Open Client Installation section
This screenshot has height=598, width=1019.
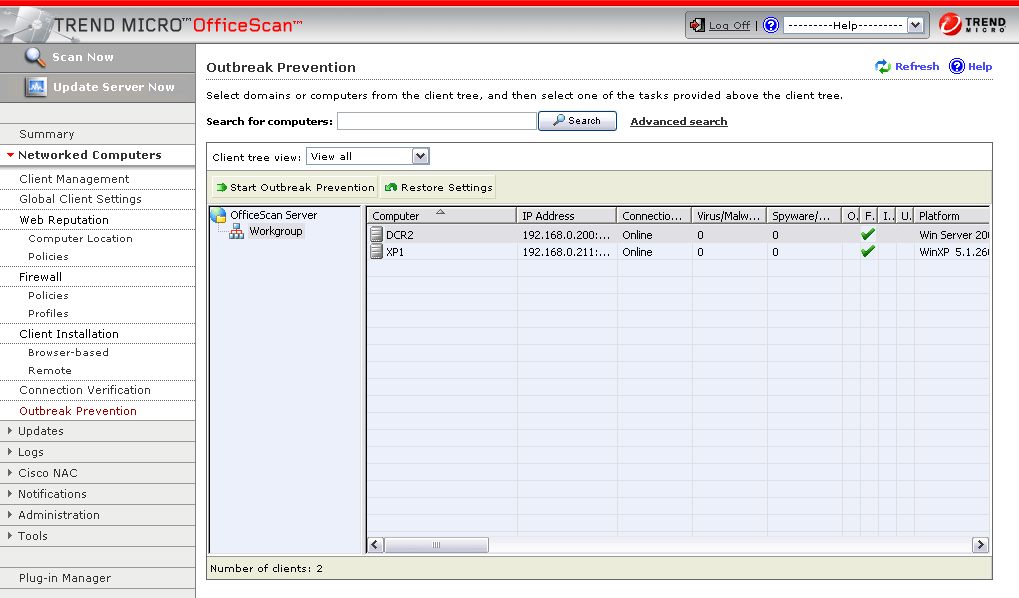[69, 334]
